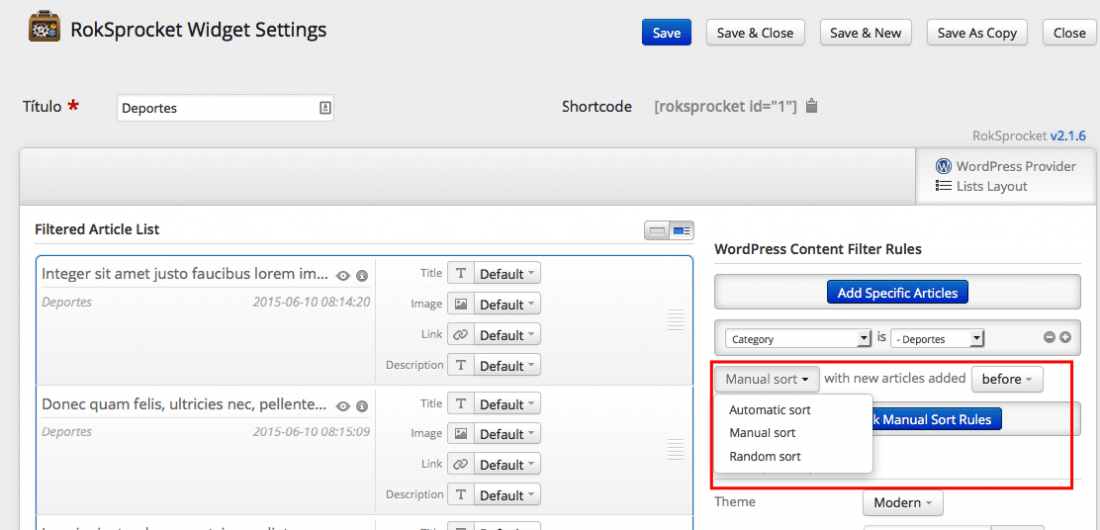Click the 2015-06-10 08:15:09 date text
1100x530 pixels.
(x=311, y=432)
